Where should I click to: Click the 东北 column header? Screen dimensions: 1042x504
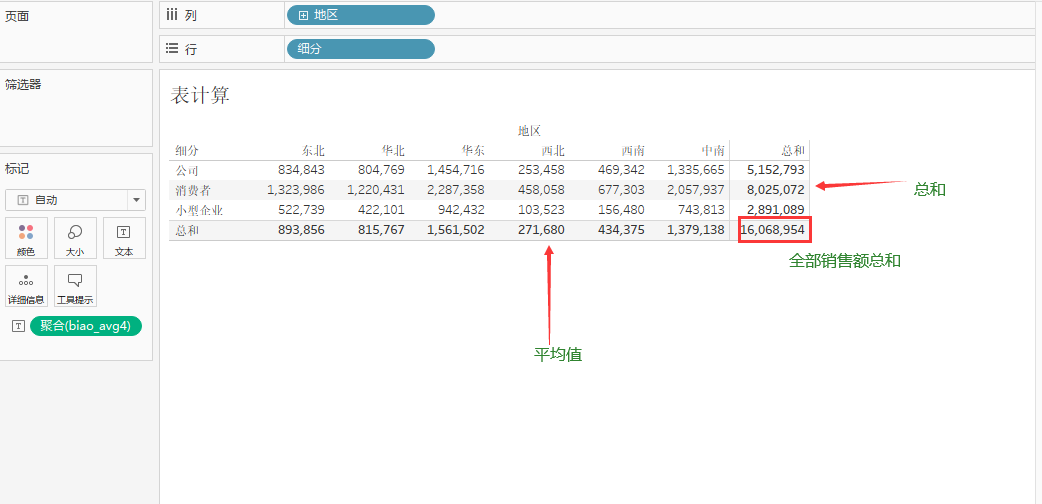(x=312, y=151)
